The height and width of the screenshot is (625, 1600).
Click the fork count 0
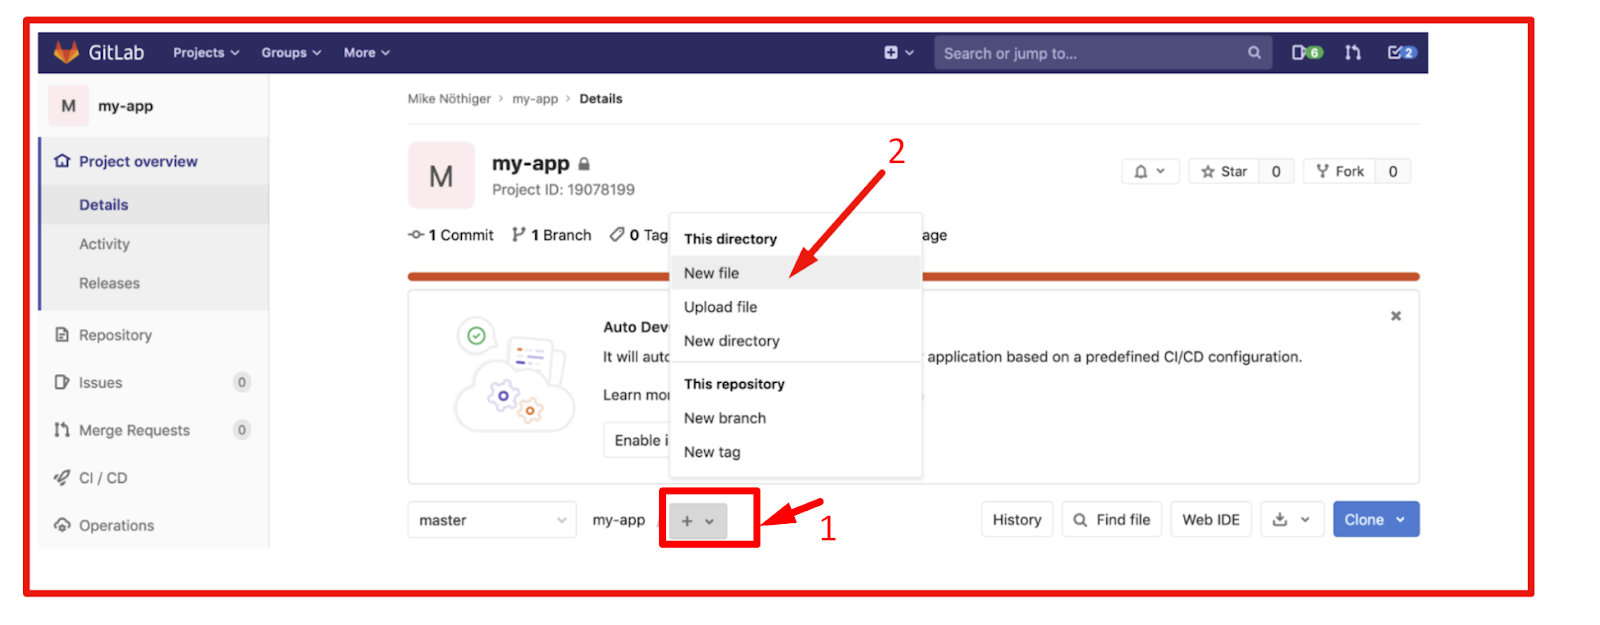coord(1393,171)
